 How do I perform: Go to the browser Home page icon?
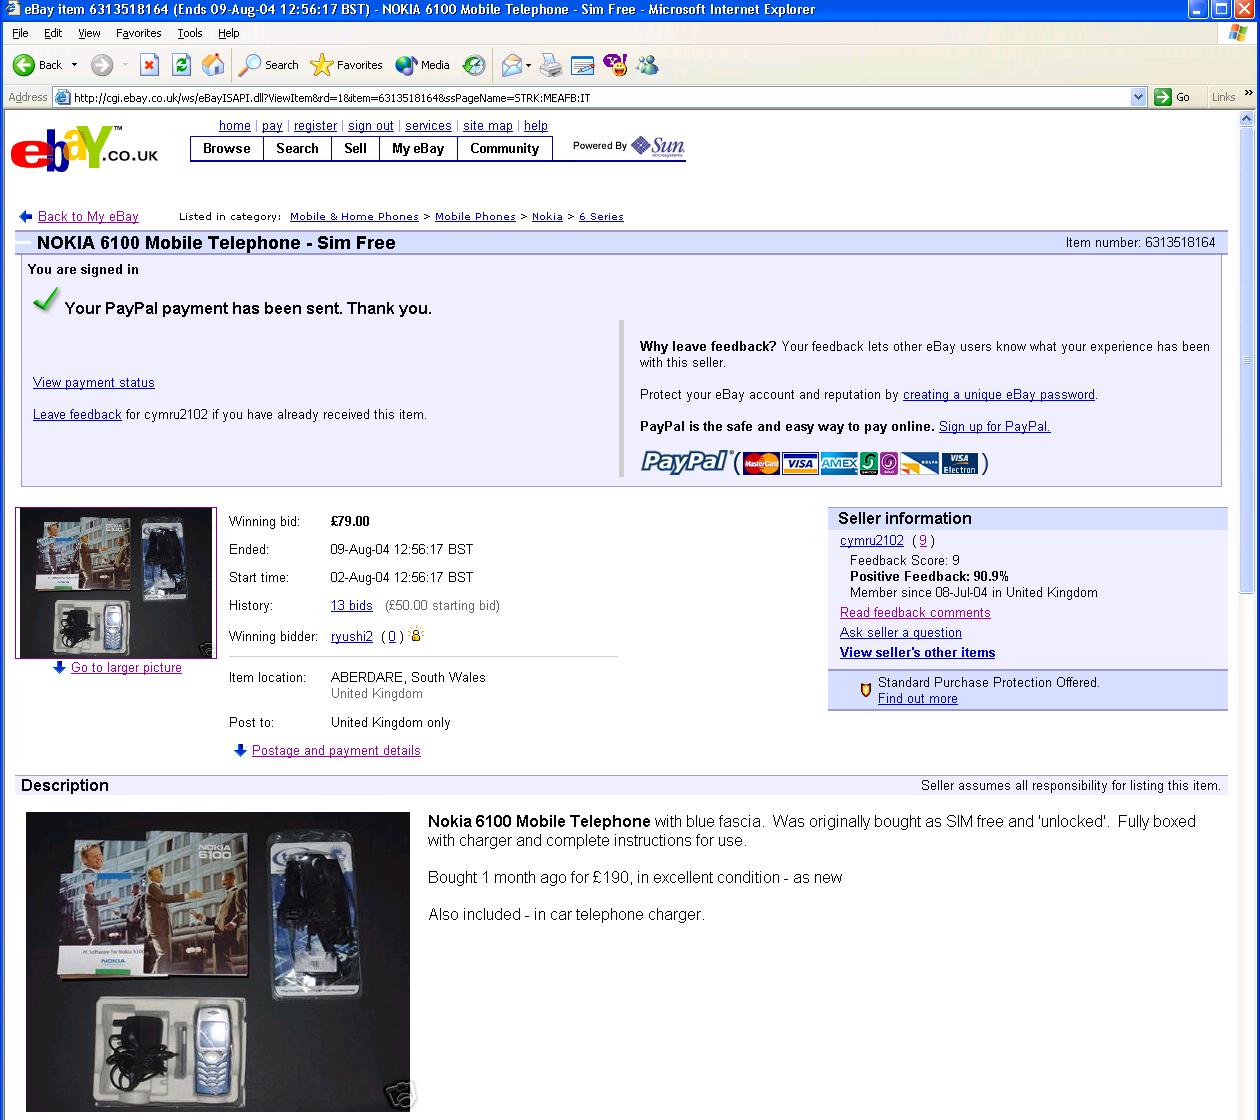pyautogui.click(x=213, y=65)
